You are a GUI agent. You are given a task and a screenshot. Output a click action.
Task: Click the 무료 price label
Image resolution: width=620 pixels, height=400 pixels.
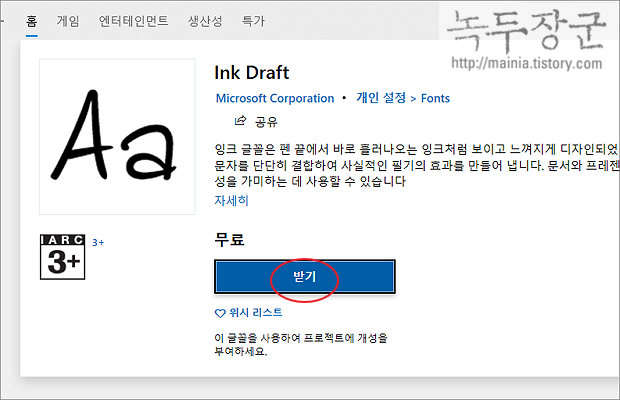[x=229, y=240]
